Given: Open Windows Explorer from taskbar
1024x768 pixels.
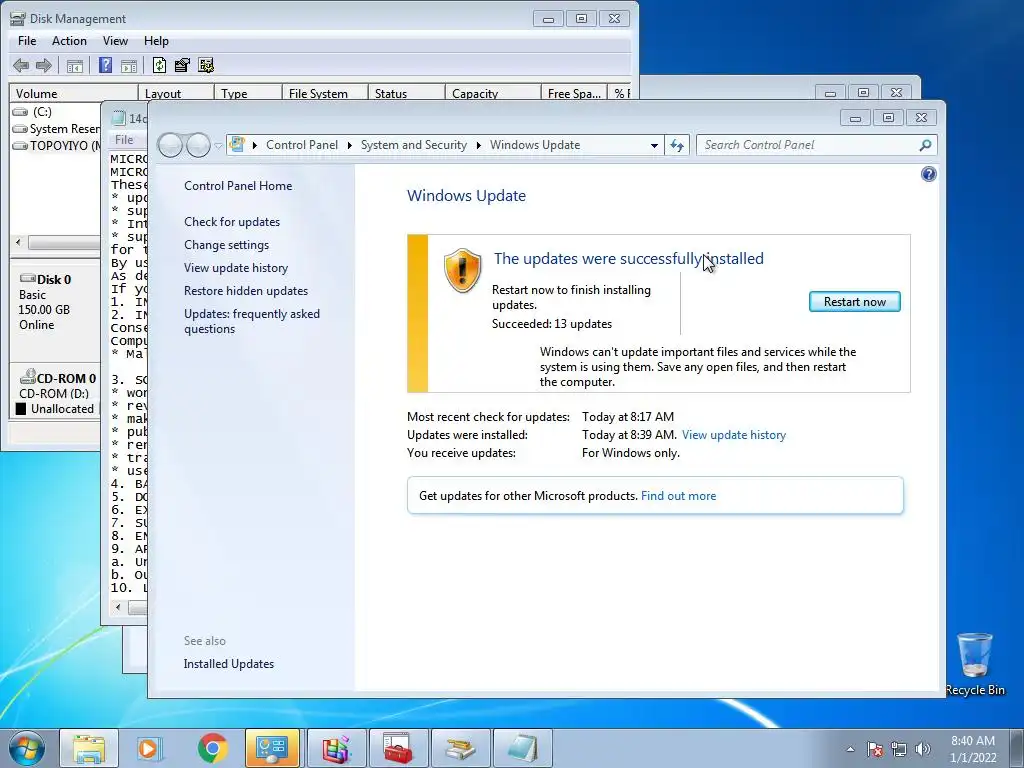Looking at the screenshot, I should point(89,748).
